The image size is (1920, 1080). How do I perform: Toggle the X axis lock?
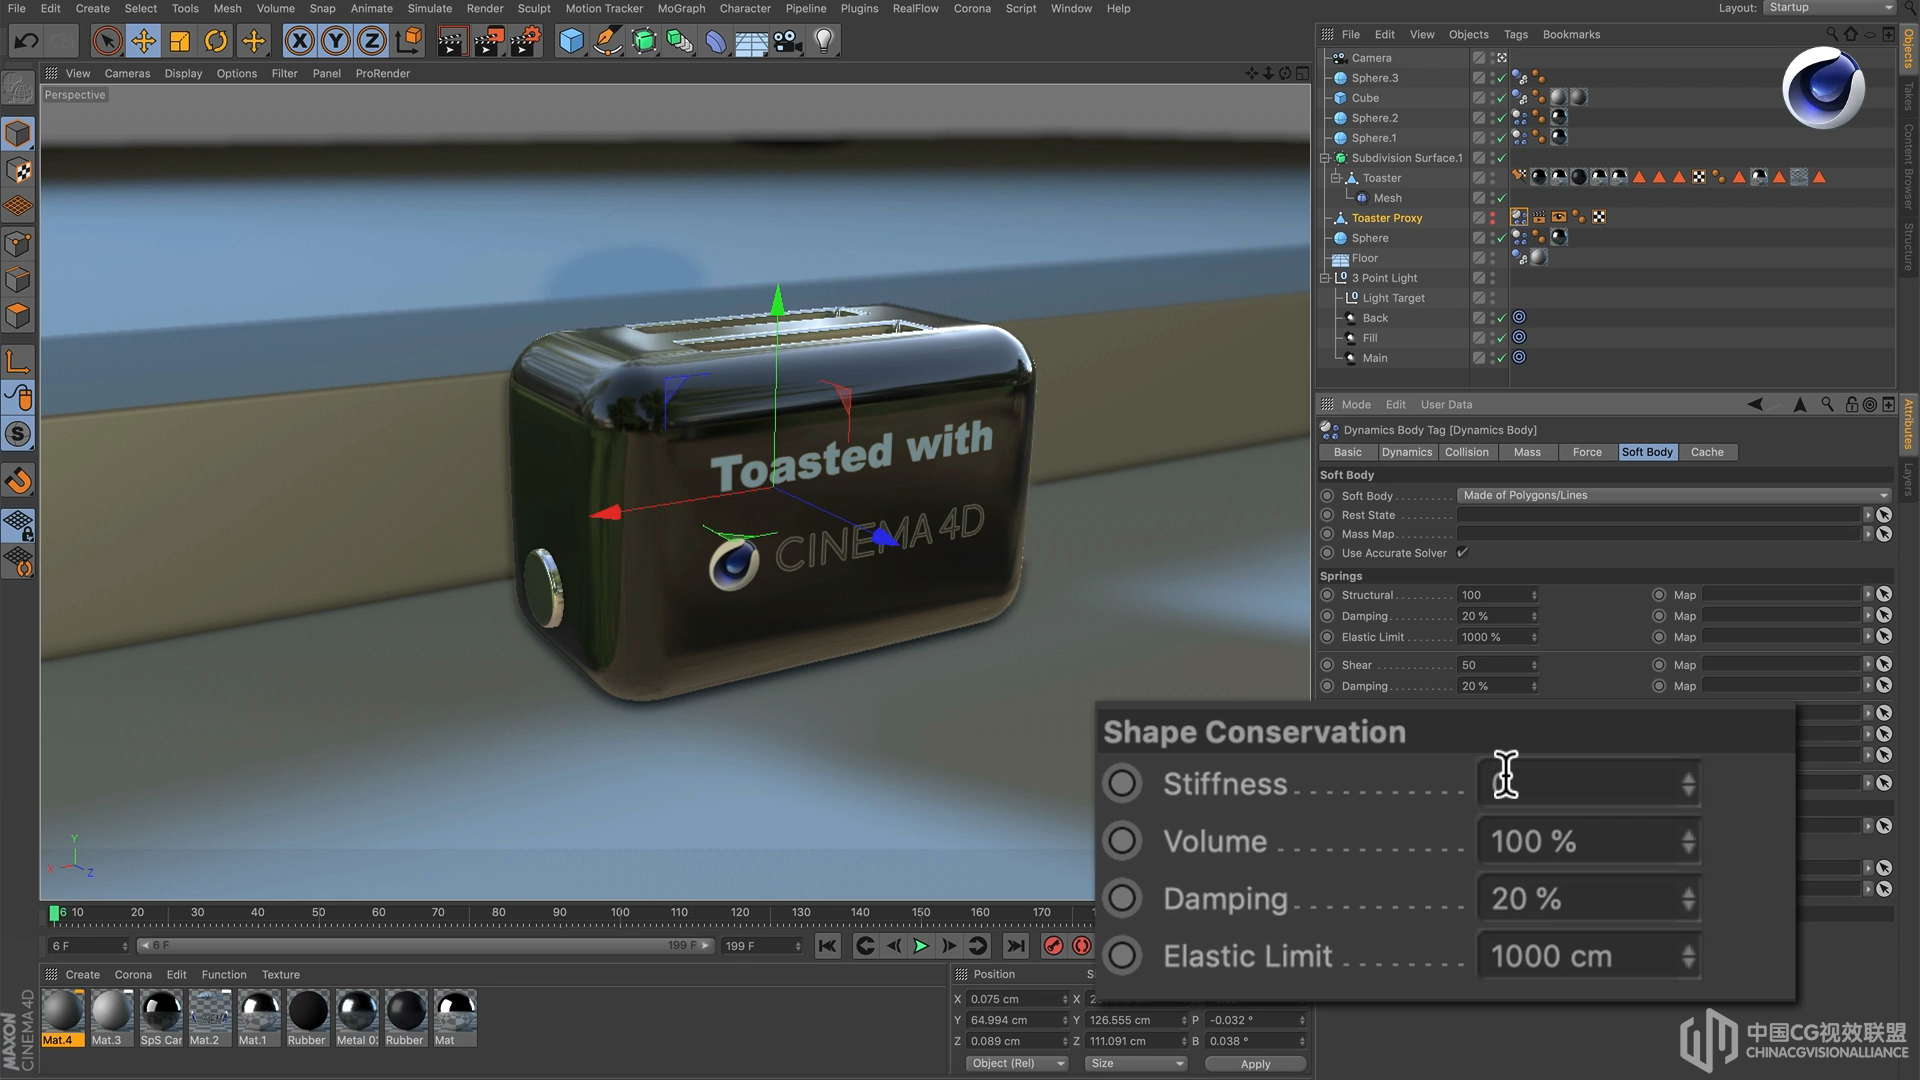click(x=299, y=41)
